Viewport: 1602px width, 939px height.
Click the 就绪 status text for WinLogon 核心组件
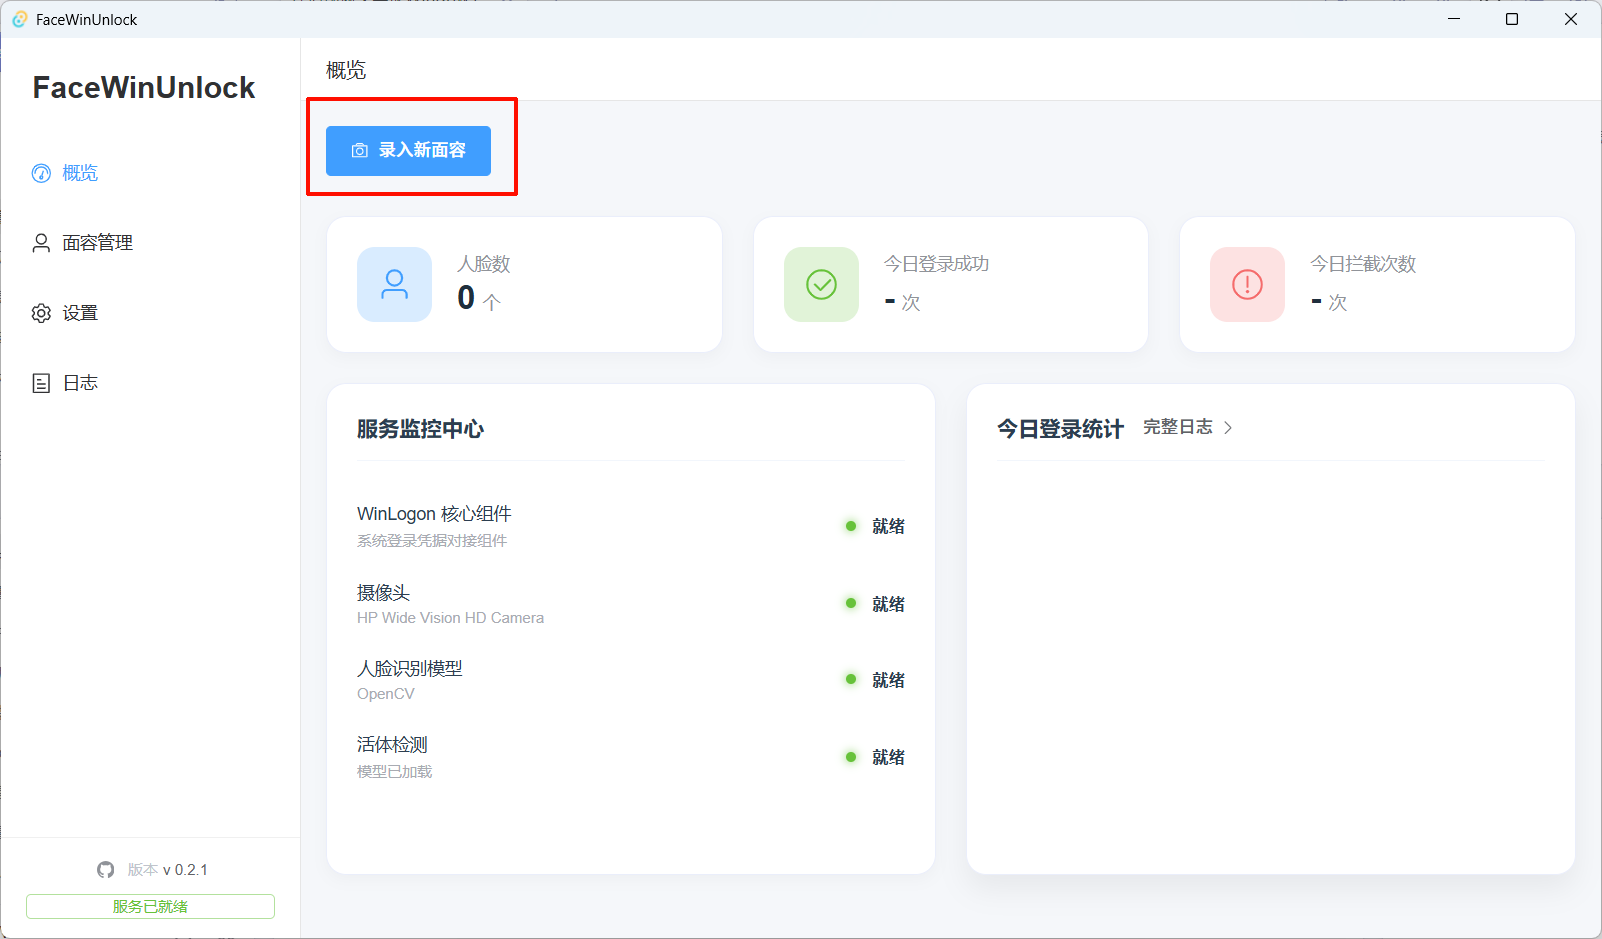coord(888,526)
